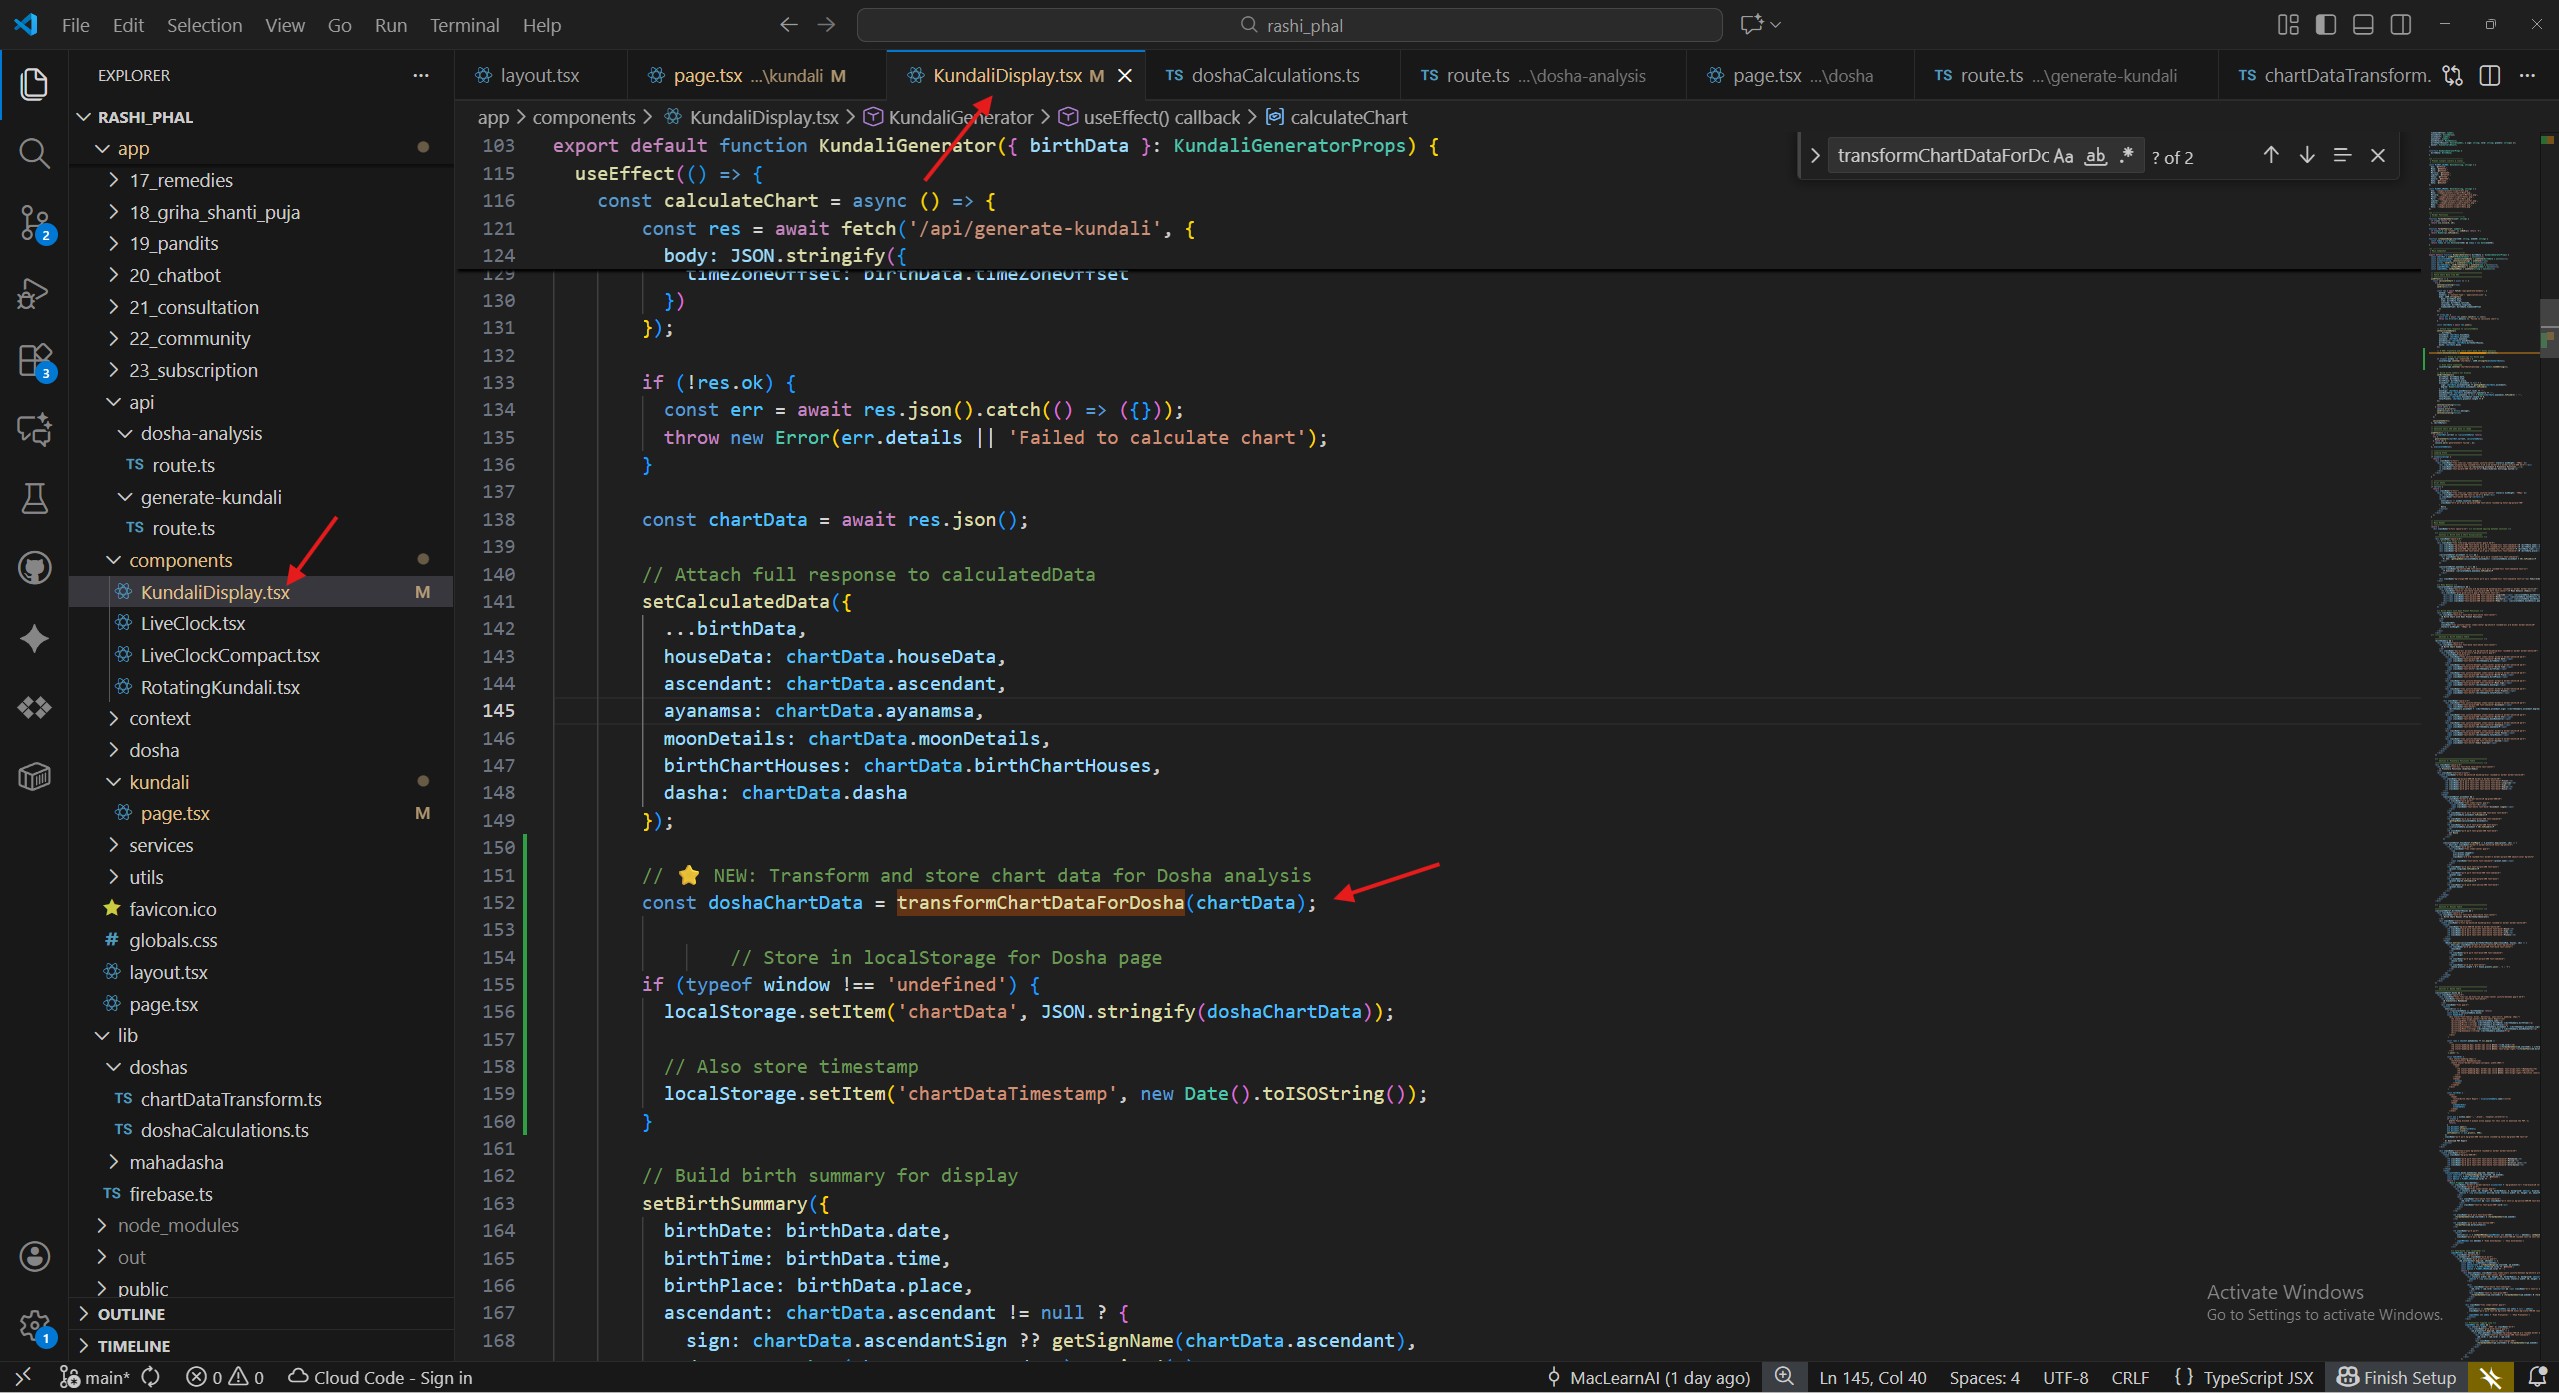Expand the 20_chatbot folder
Image resolution: width=2559 pixels, height=1393 pixels.
174,275
